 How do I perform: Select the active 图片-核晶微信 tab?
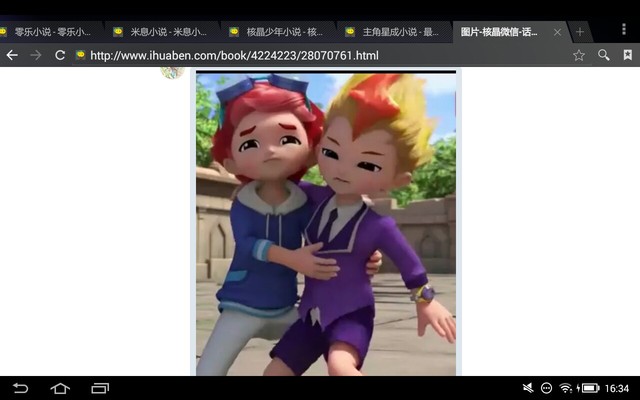(499, 32)
